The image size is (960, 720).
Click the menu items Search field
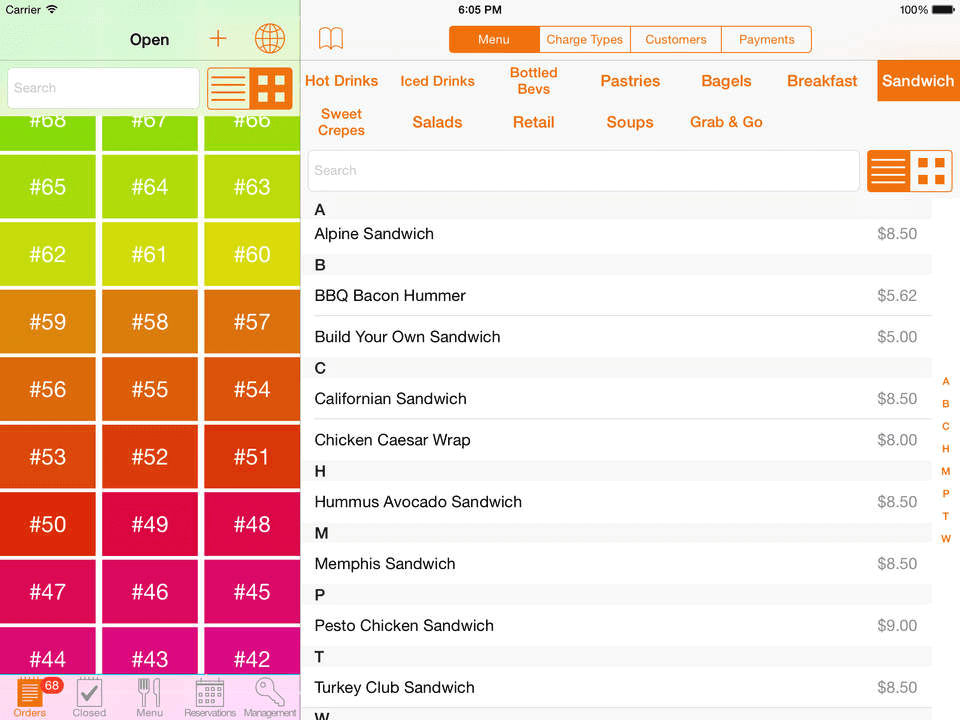[583, 171]
